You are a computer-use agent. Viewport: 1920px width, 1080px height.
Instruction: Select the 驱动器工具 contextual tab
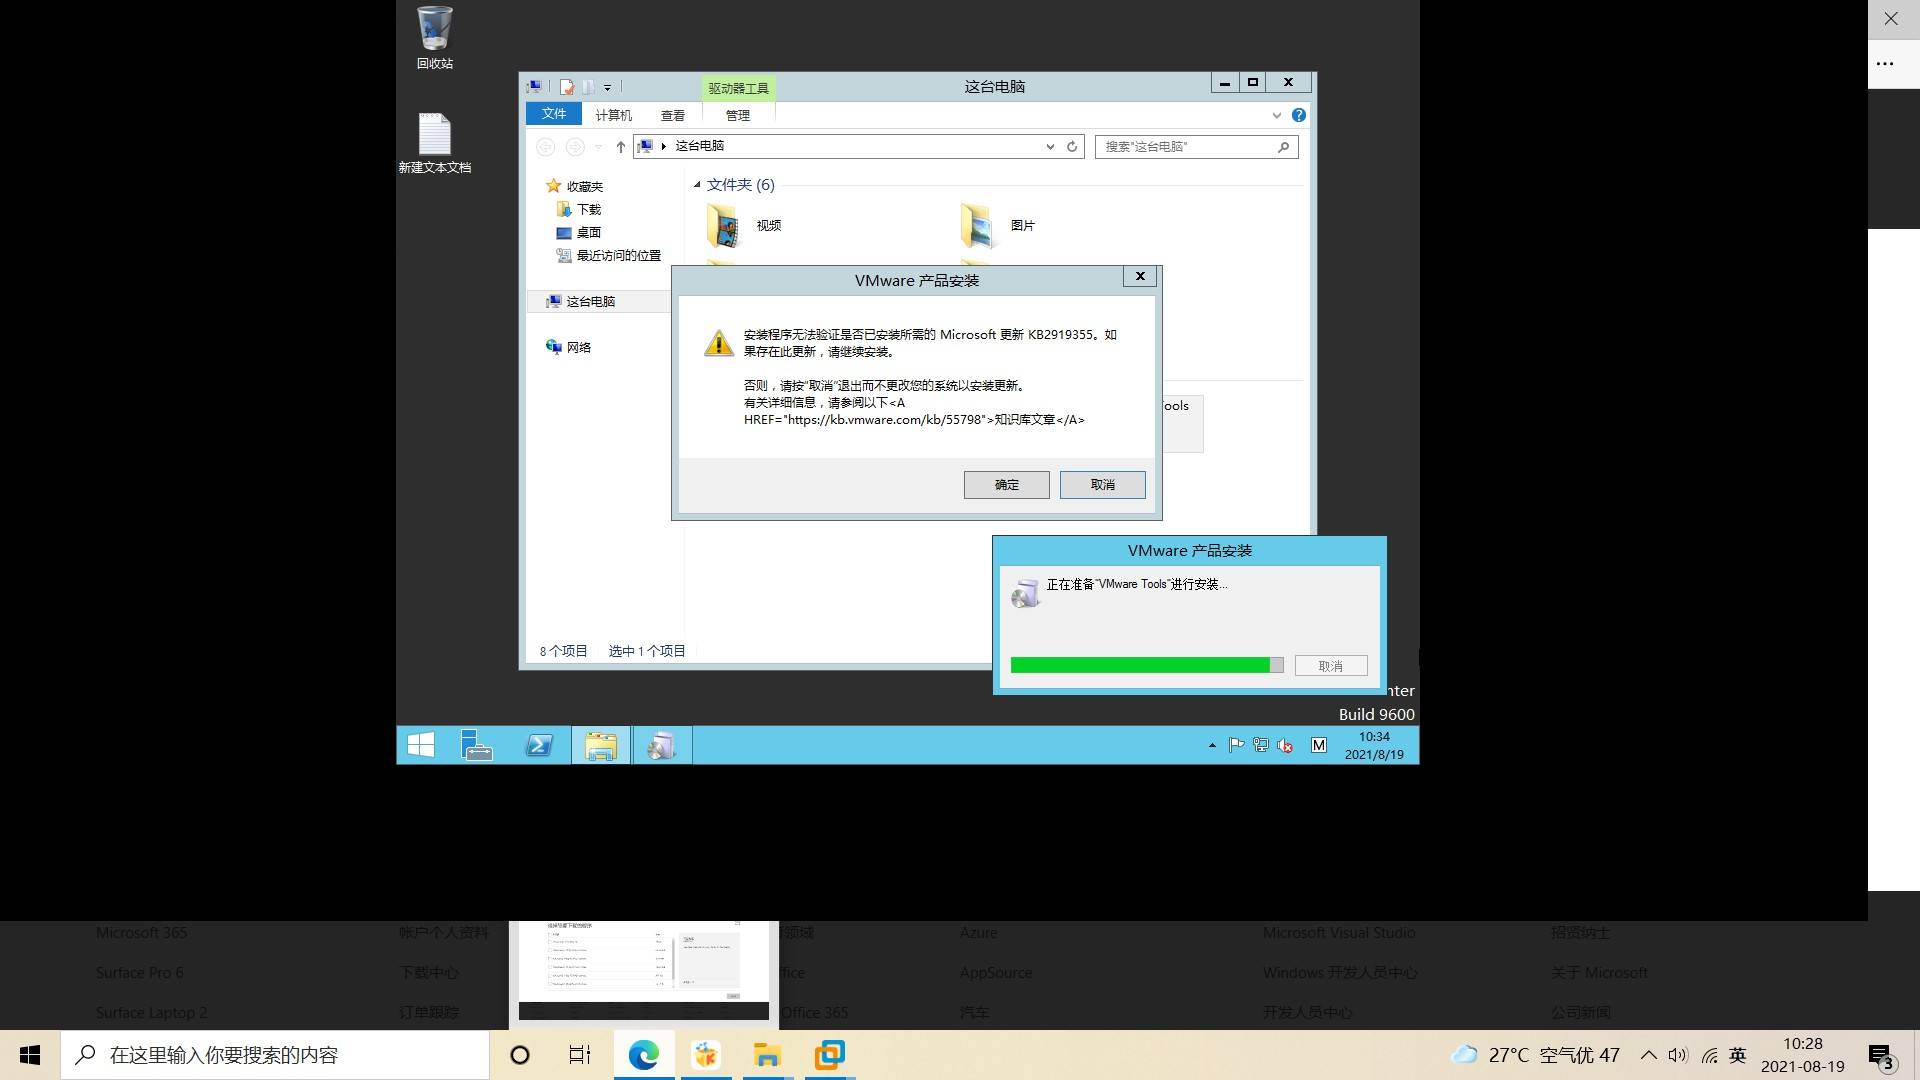tap(738, 88)
